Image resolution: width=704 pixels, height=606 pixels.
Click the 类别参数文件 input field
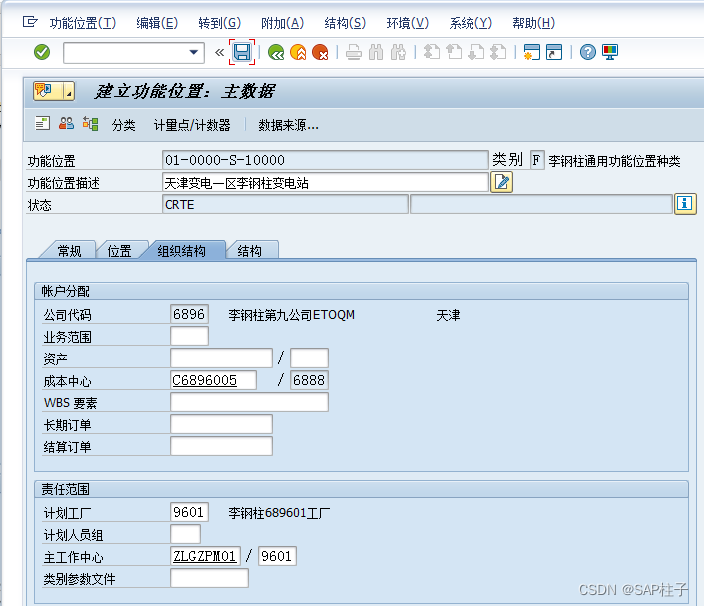point(209,578)
